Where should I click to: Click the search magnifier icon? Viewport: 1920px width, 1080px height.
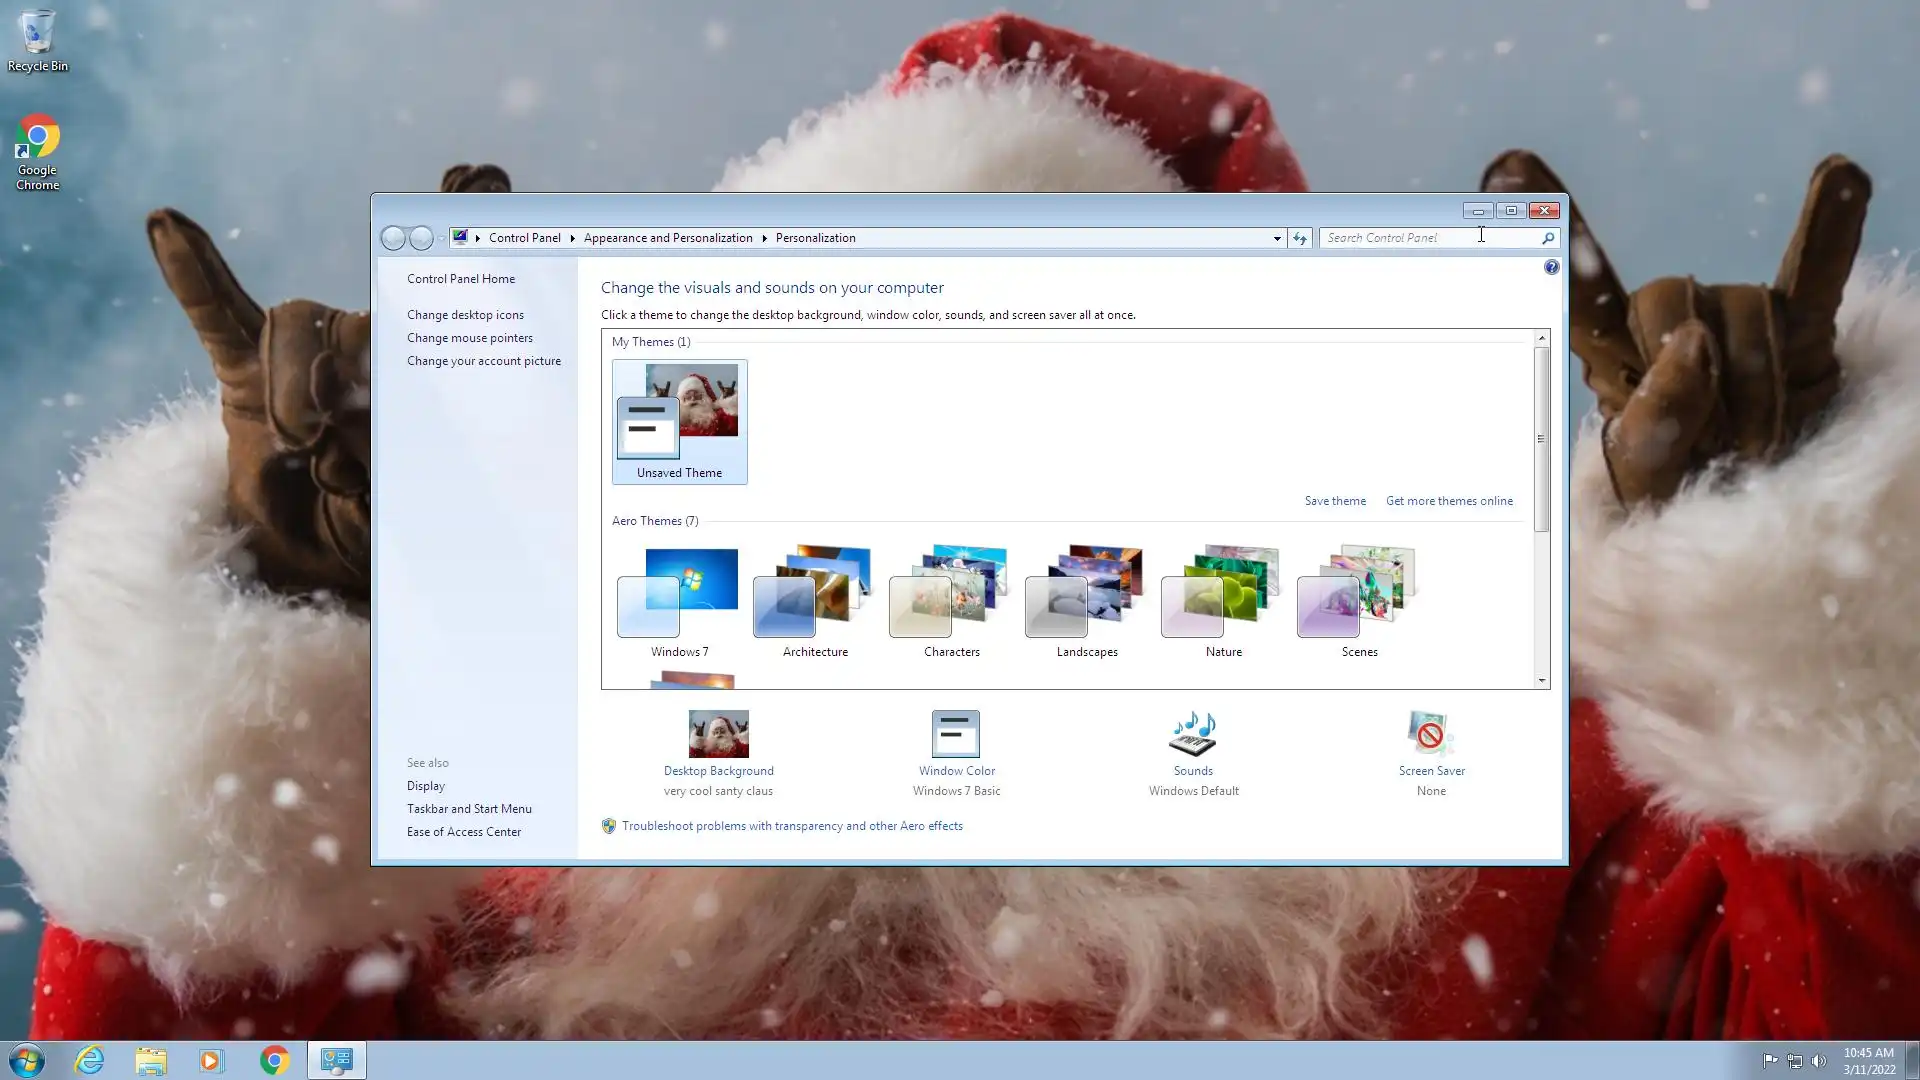click(x=1547, y=238)
